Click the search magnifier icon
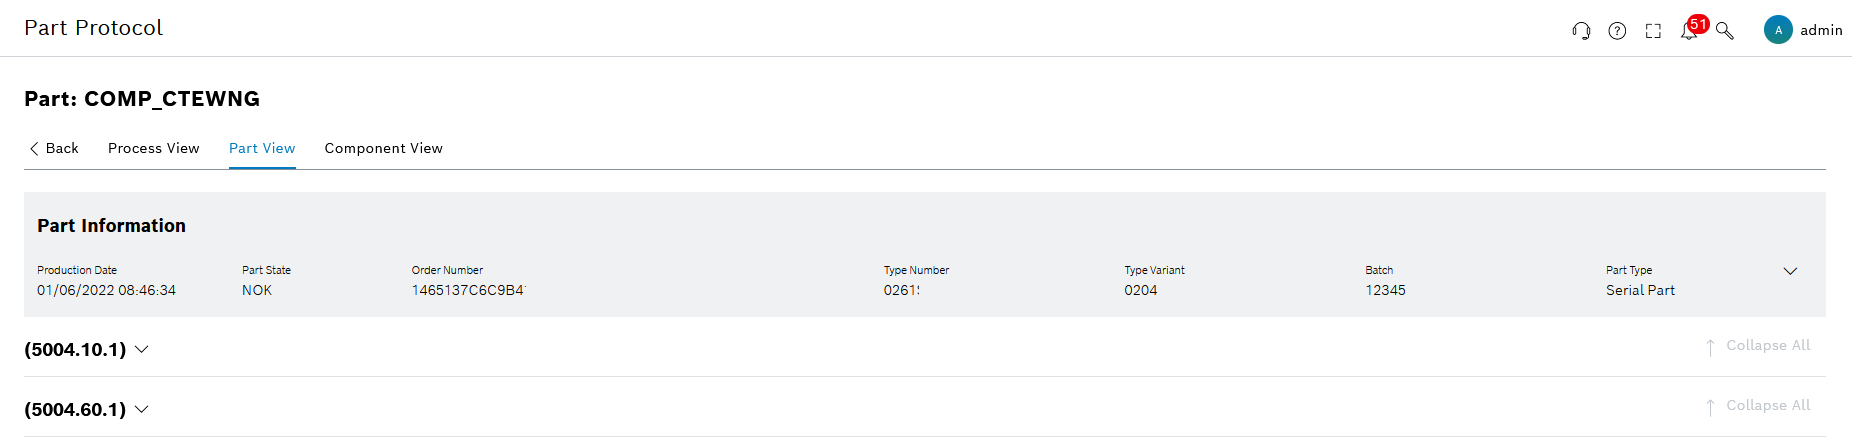 click(1725, 31)
